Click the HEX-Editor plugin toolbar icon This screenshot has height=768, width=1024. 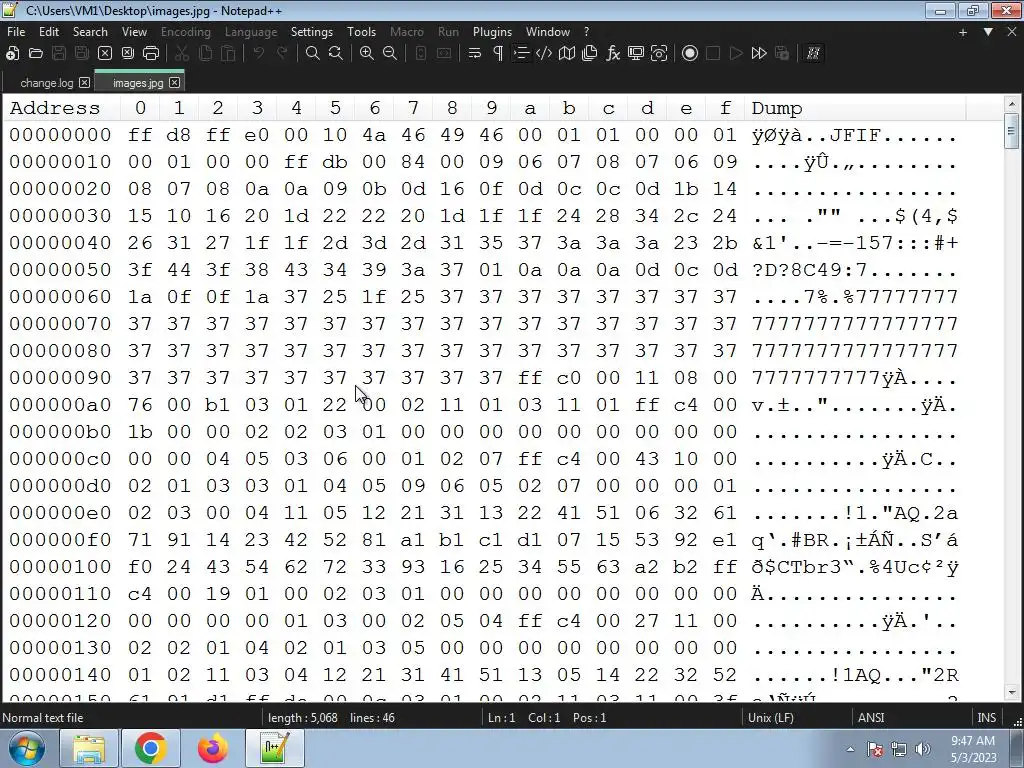coord(813,54)
